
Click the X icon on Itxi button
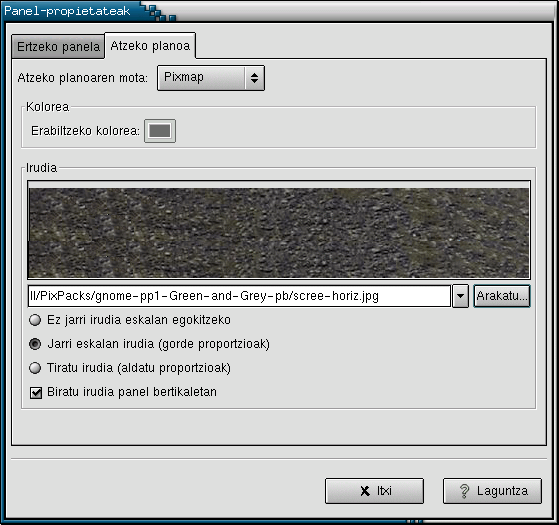(365, 491)
